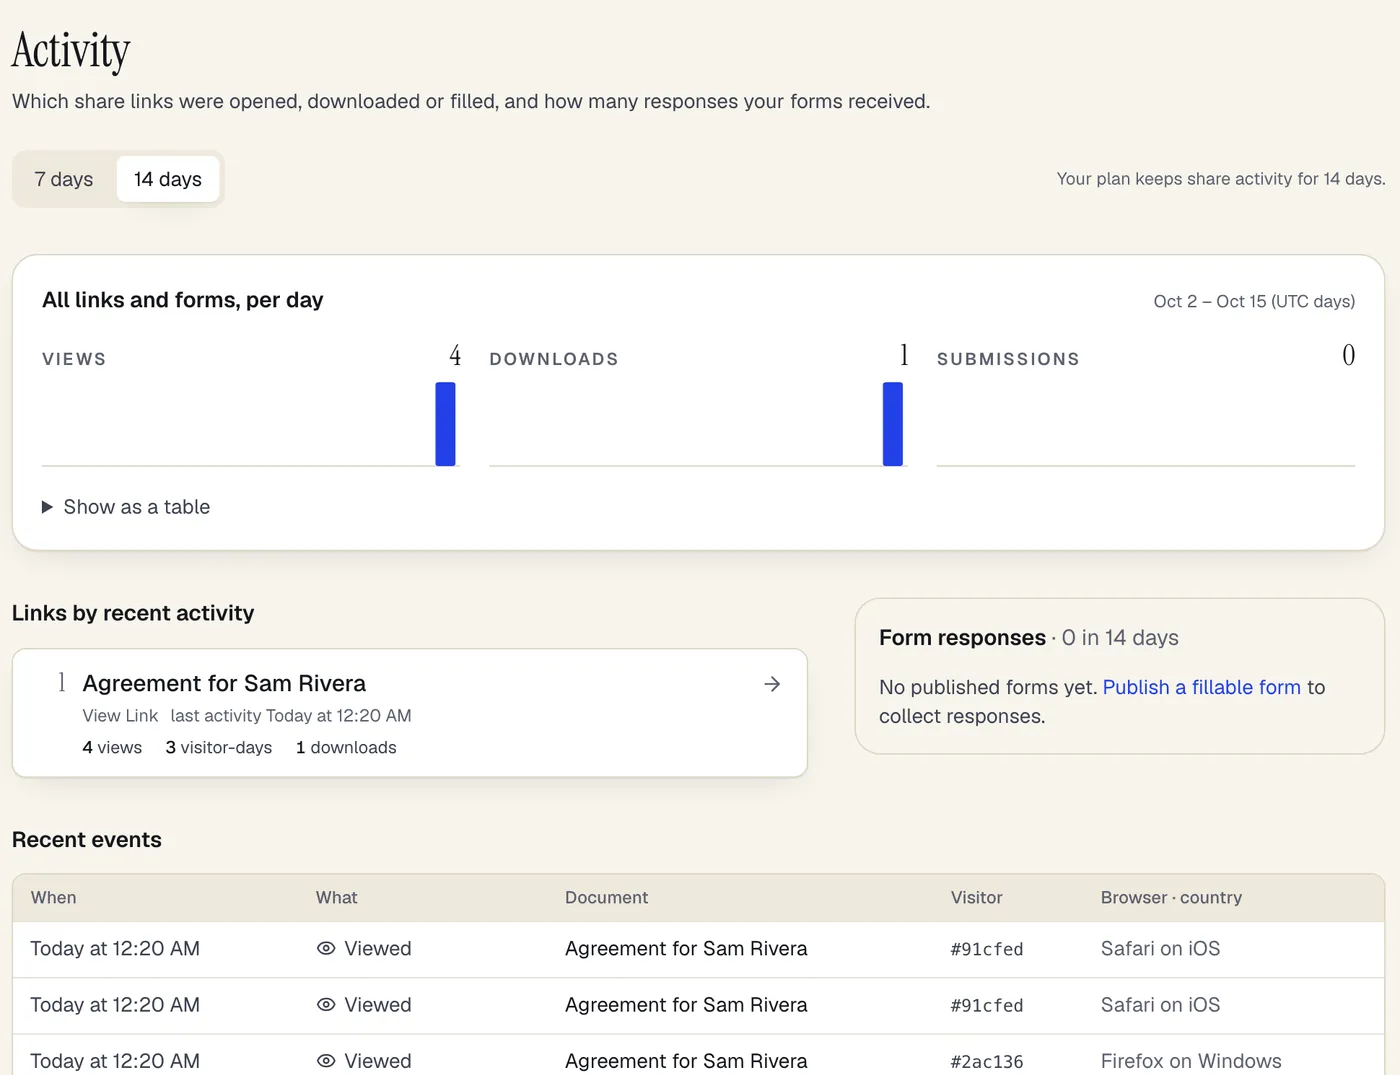
Task: Open the Agreement for Sam Rivera link title
Action: (x=224, y=683)
